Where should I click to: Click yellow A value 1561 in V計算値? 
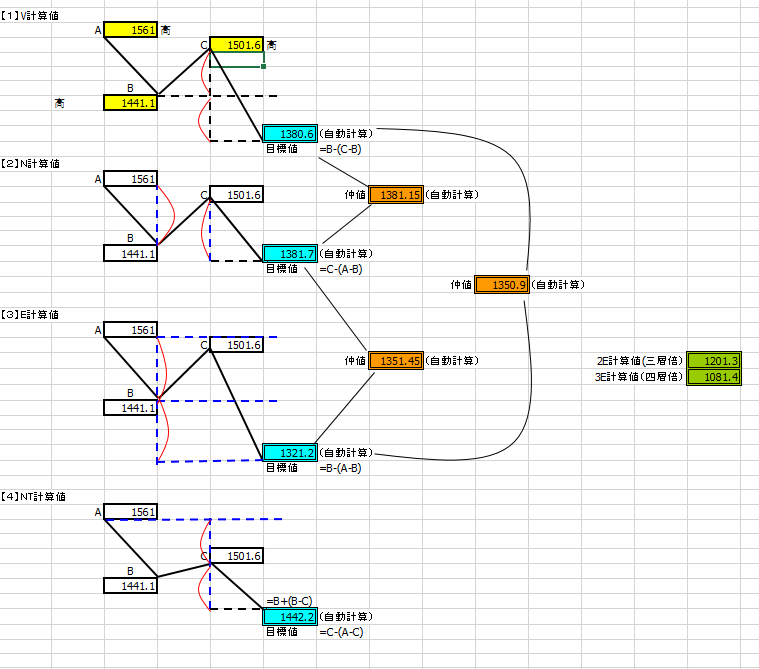130,30
